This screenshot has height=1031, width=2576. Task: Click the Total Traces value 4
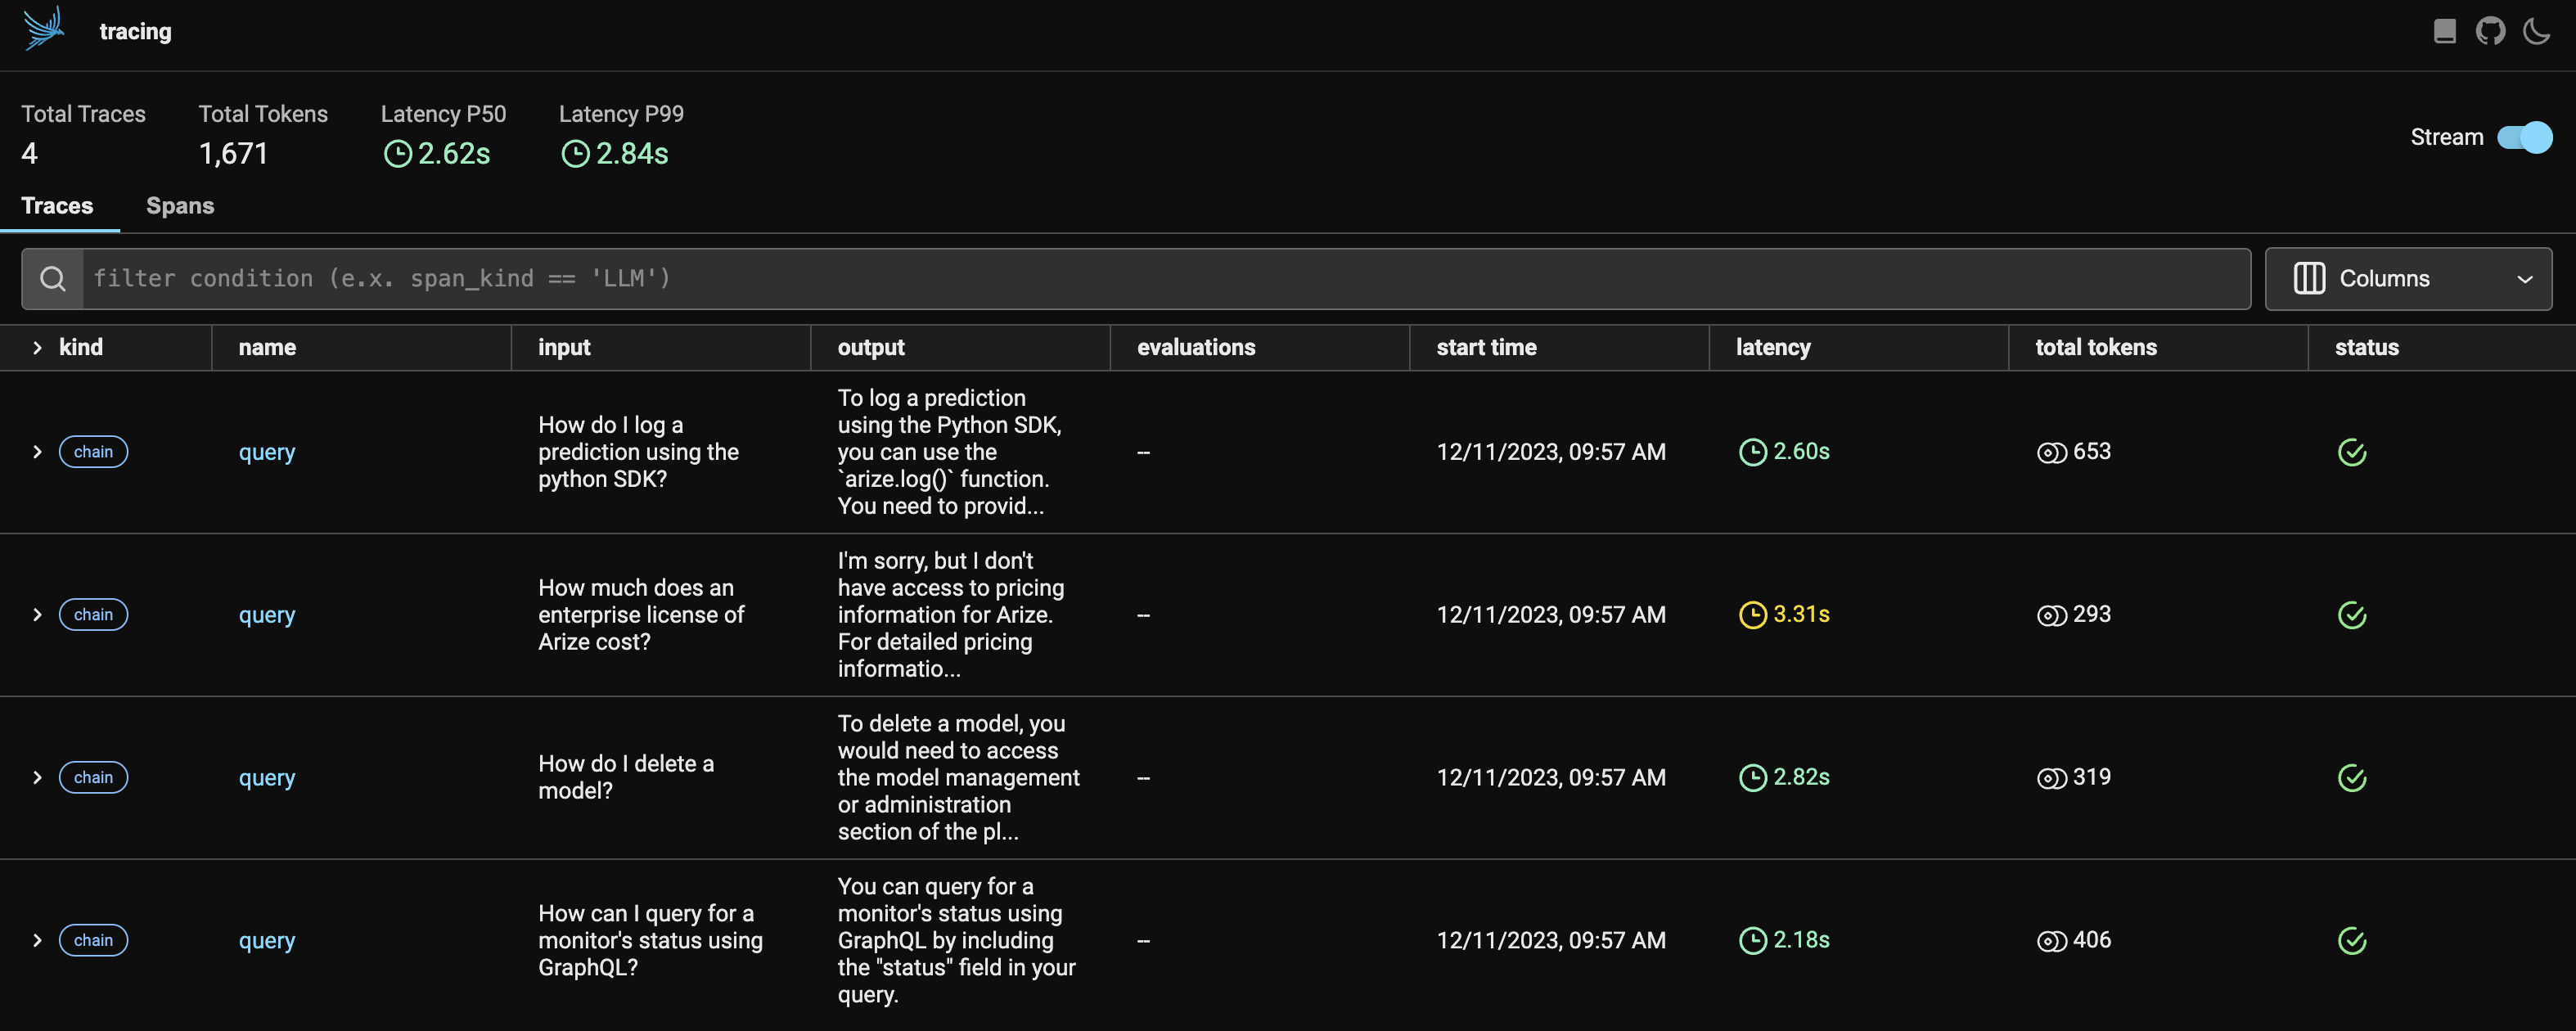(29, 154)
